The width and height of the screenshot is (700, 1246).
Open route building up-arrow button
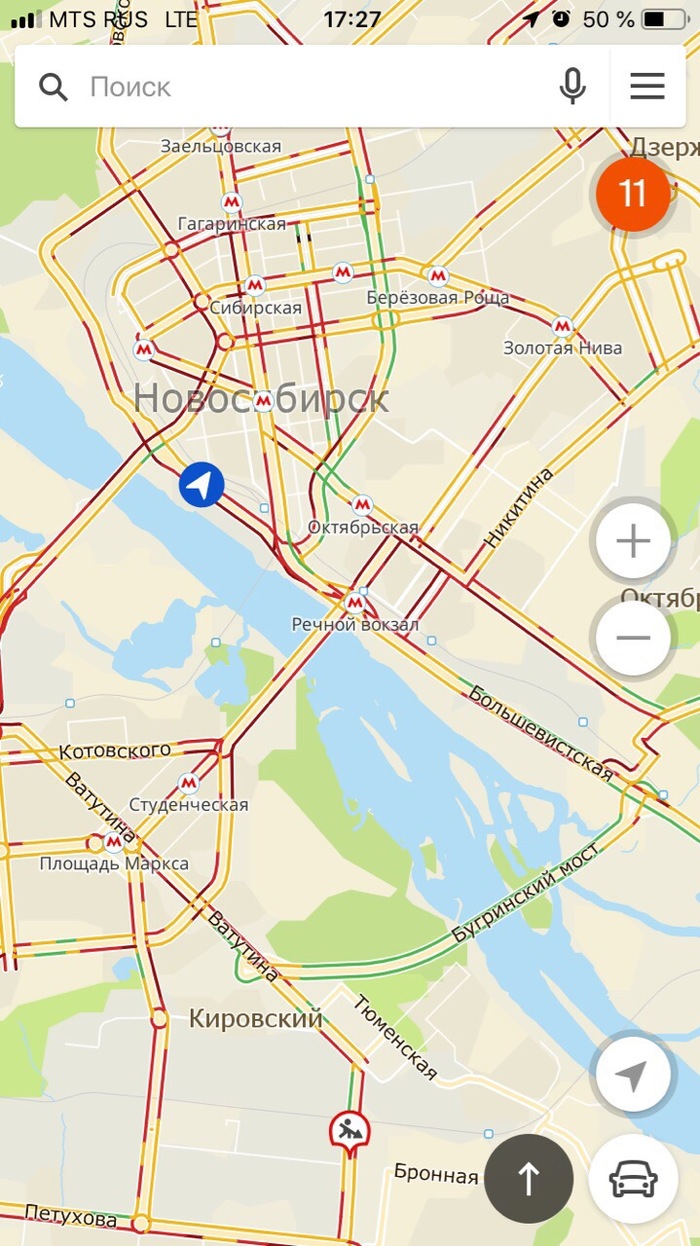529,1178
